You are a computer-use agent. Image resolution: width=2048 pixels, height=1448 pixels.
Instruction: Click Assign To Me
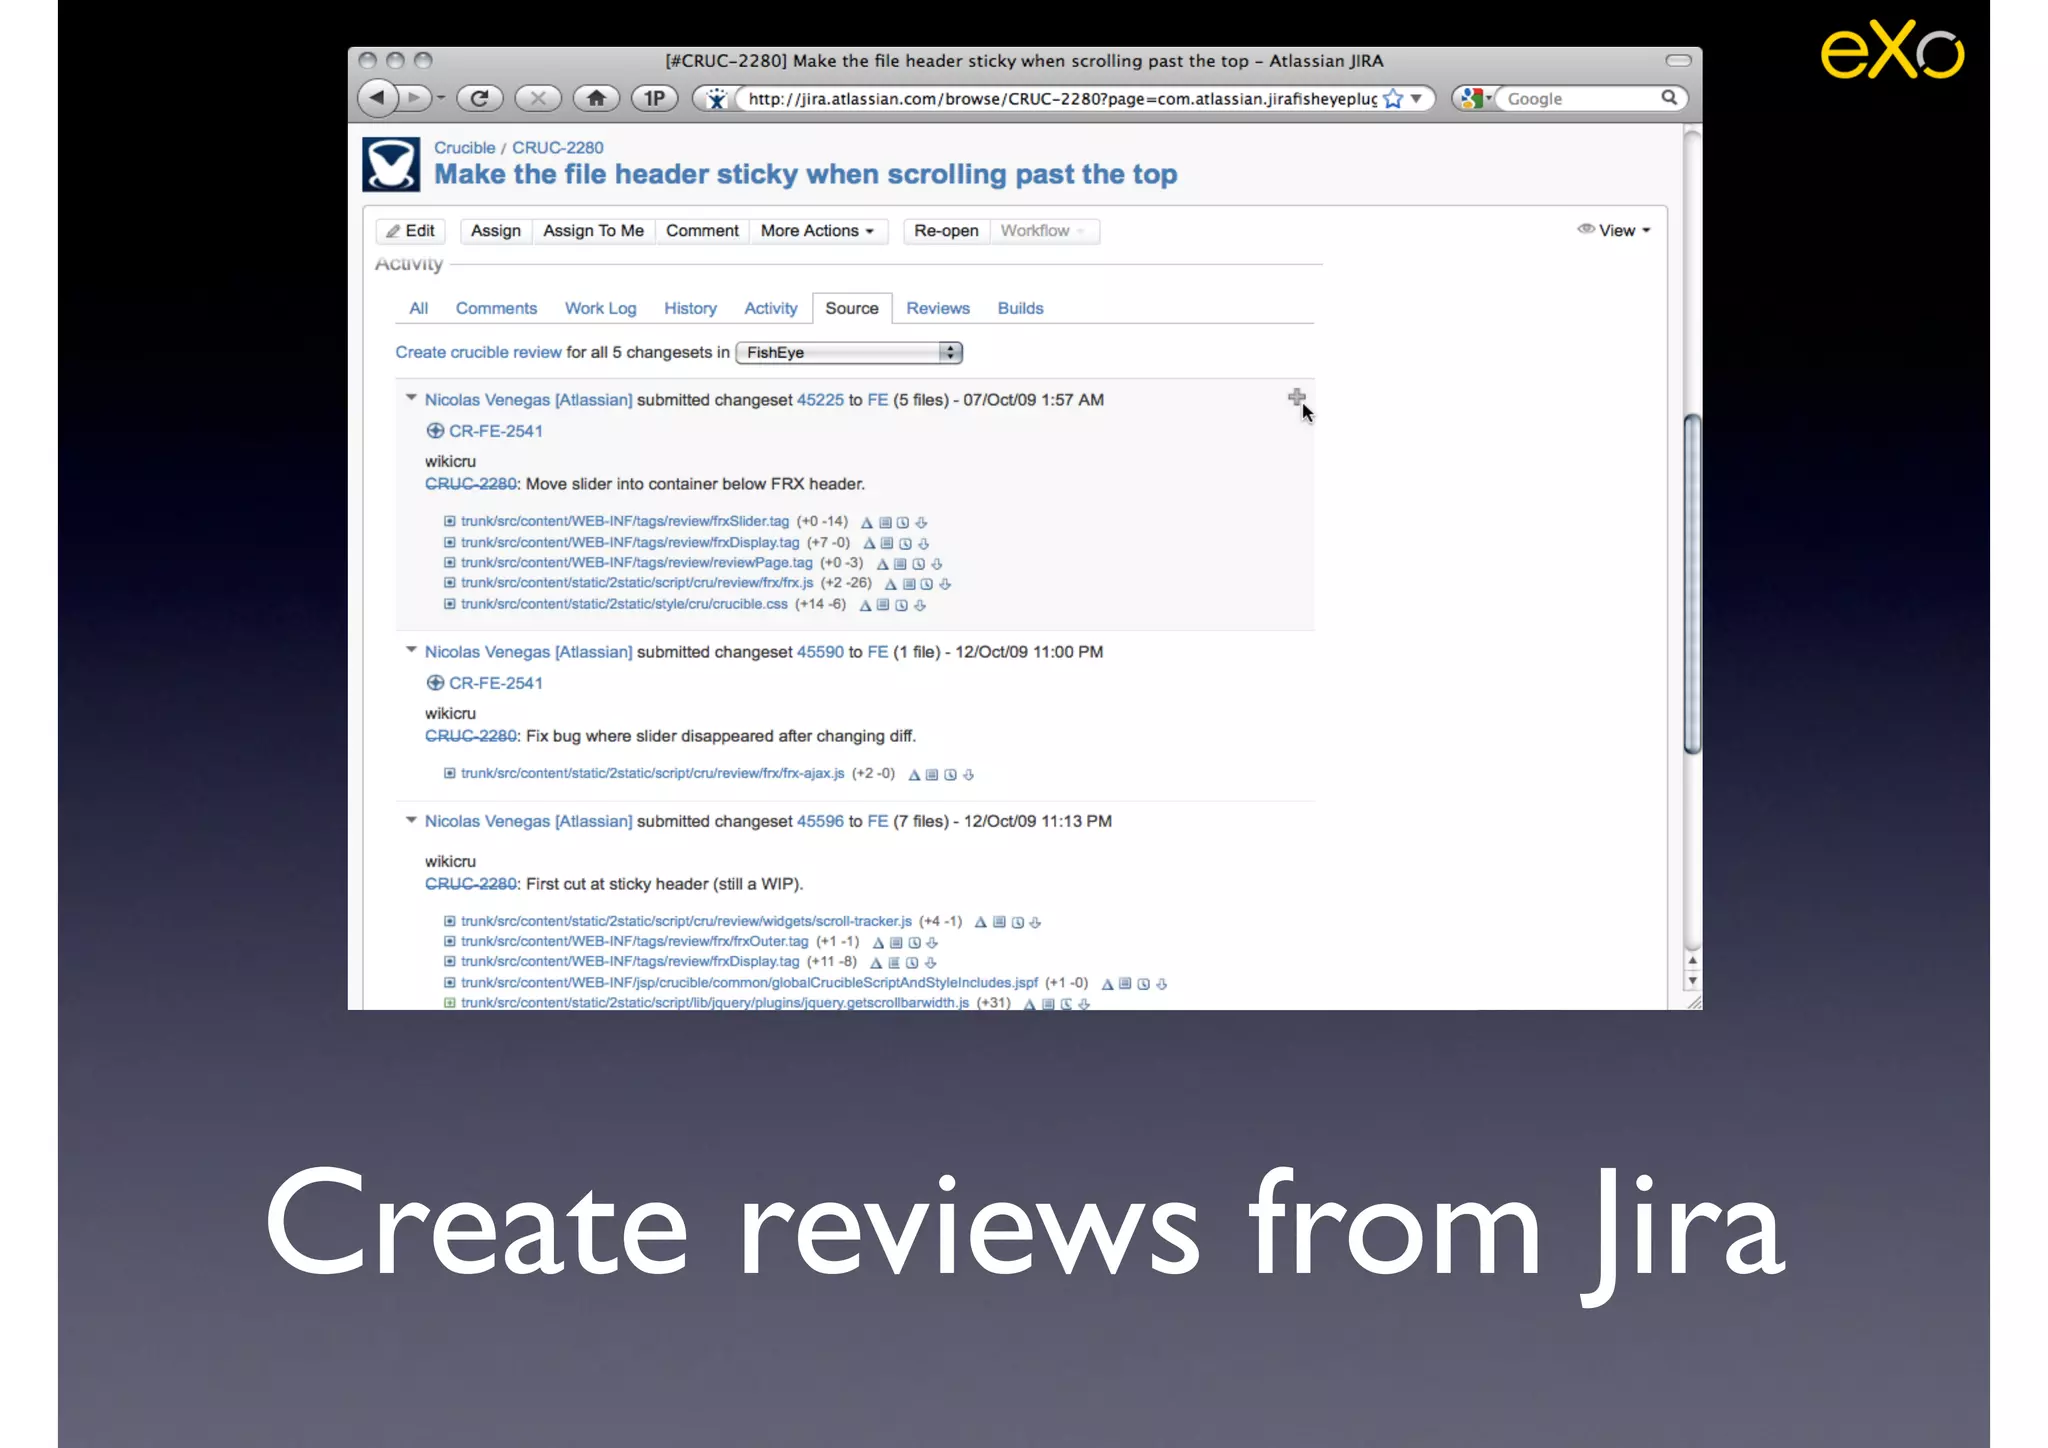[593, 231]
